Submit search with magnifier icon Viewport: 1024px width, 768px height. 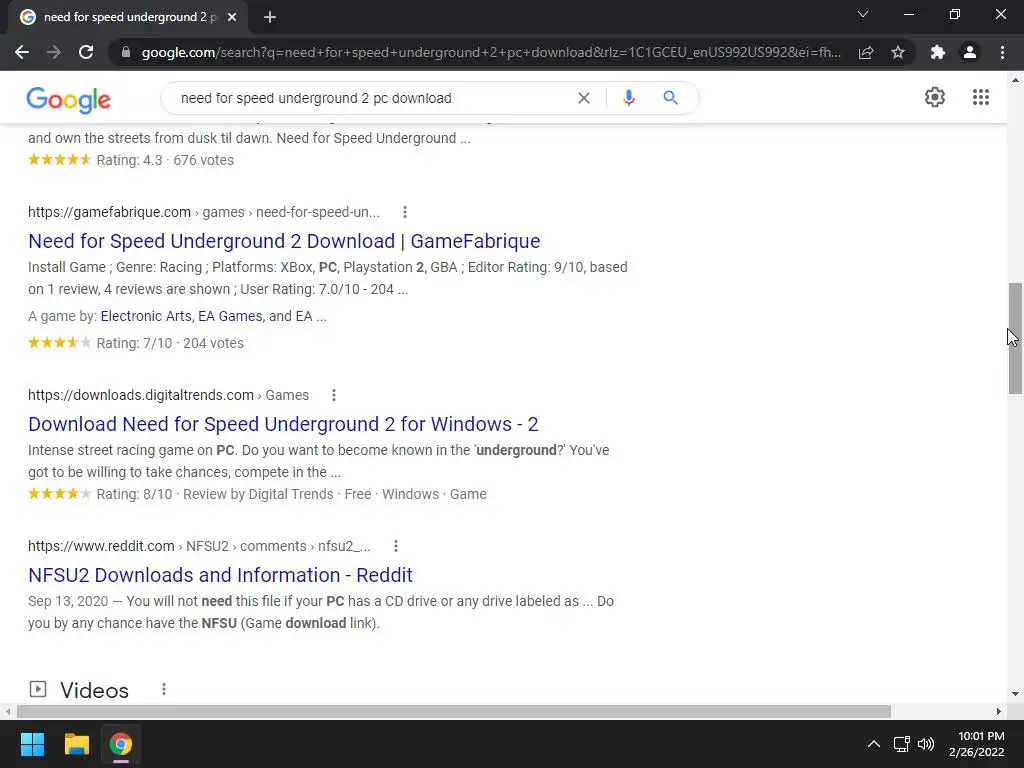click(670, 98)
